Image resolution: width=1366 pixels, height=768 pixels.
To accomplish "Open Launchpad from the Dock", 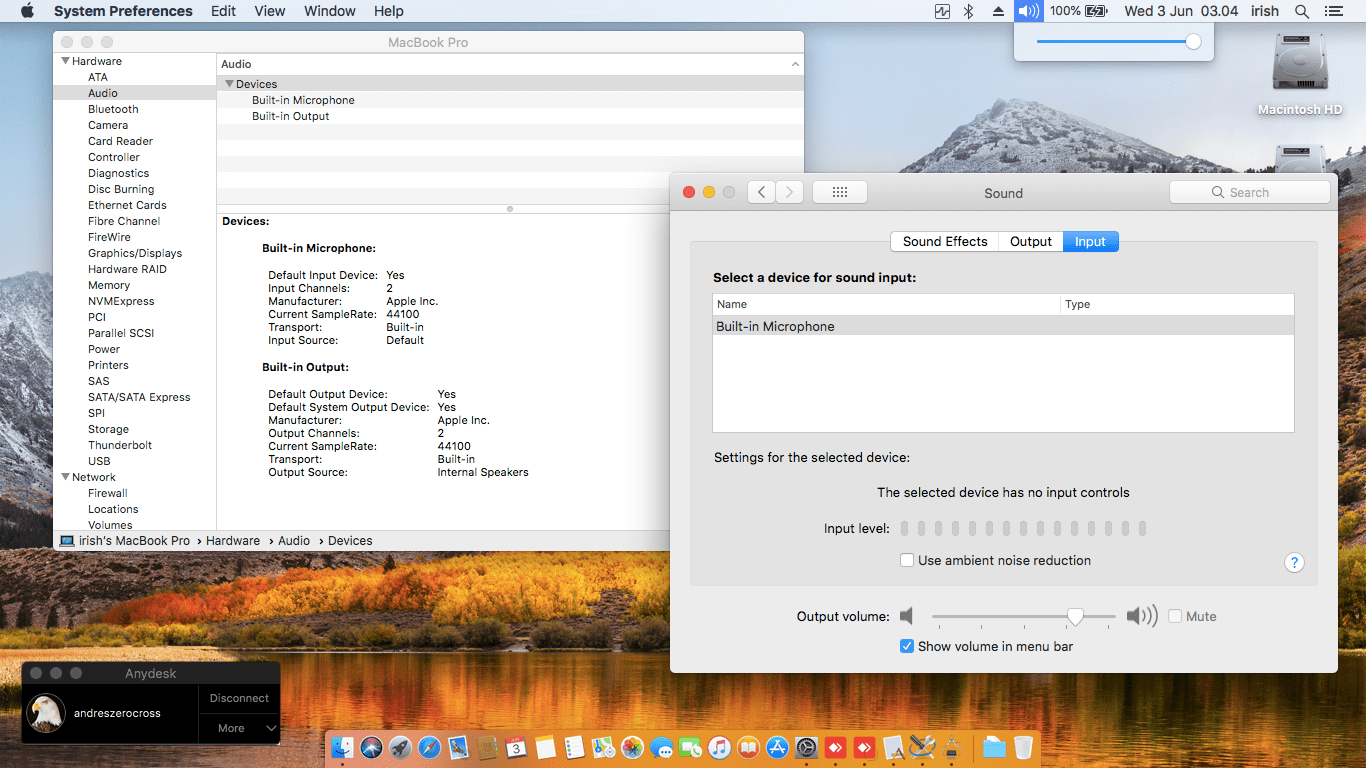I will pos(401,747).
